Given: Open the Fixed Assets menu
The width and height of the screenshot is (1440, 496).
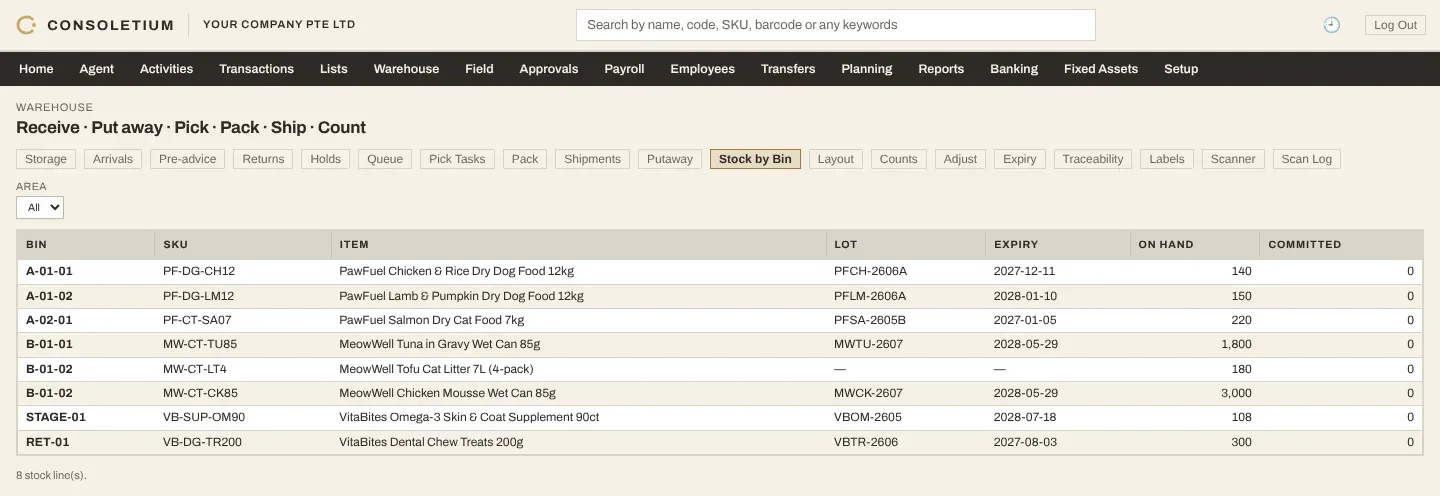Looking at the screenshot, I should coord(1100,69).
